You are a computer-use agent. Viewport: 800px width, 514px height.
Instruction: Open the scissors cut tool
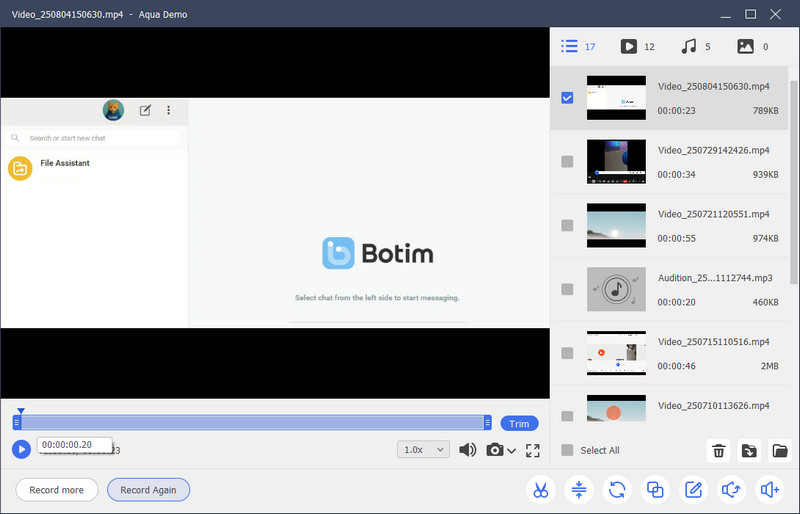[x=540, y=490]
